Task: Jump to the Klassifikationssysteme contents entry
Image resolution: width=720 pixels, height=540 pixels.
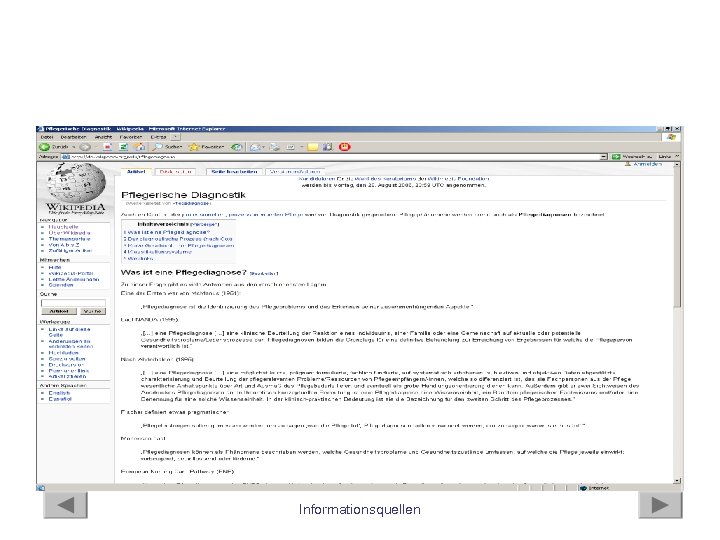Action: coord(158,252)
